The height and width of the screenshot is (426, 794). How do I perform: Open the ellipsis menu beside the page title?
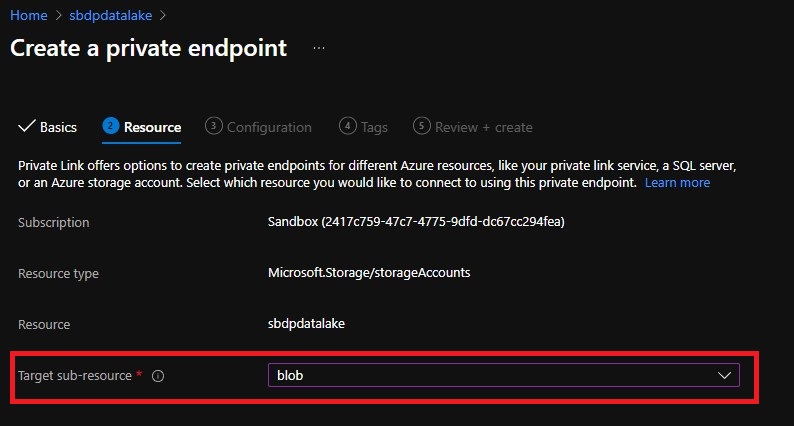[319, 48]
